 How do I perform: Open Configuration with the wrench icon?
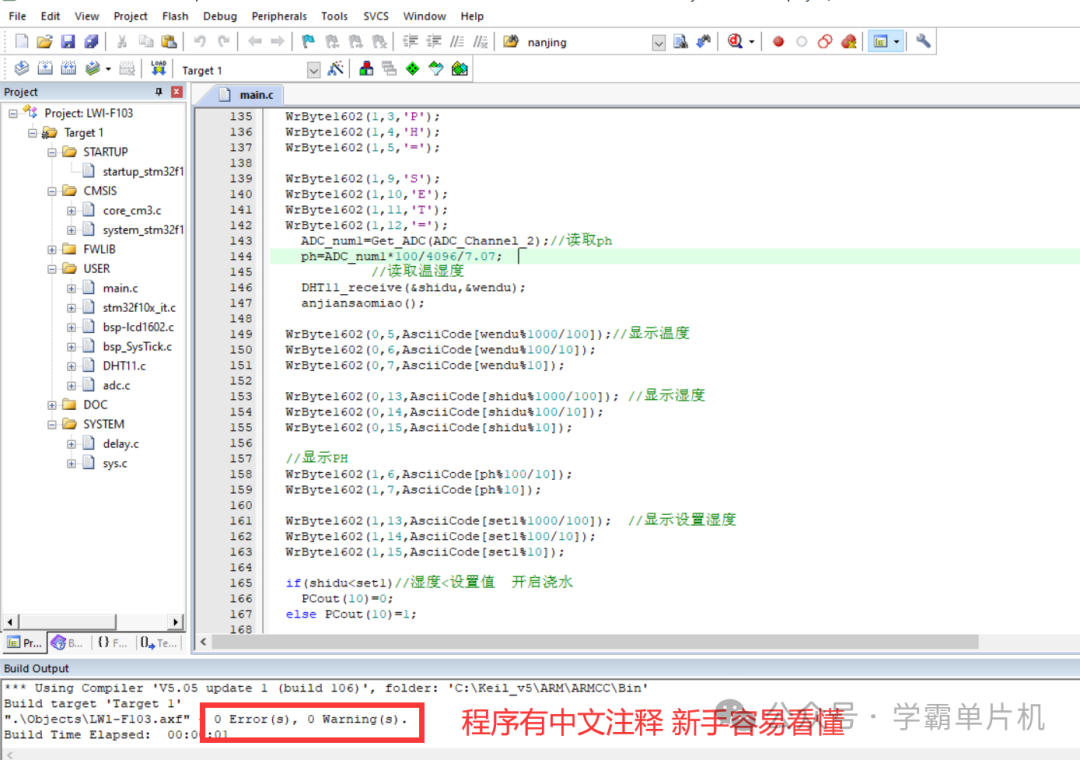click(924, 41)
